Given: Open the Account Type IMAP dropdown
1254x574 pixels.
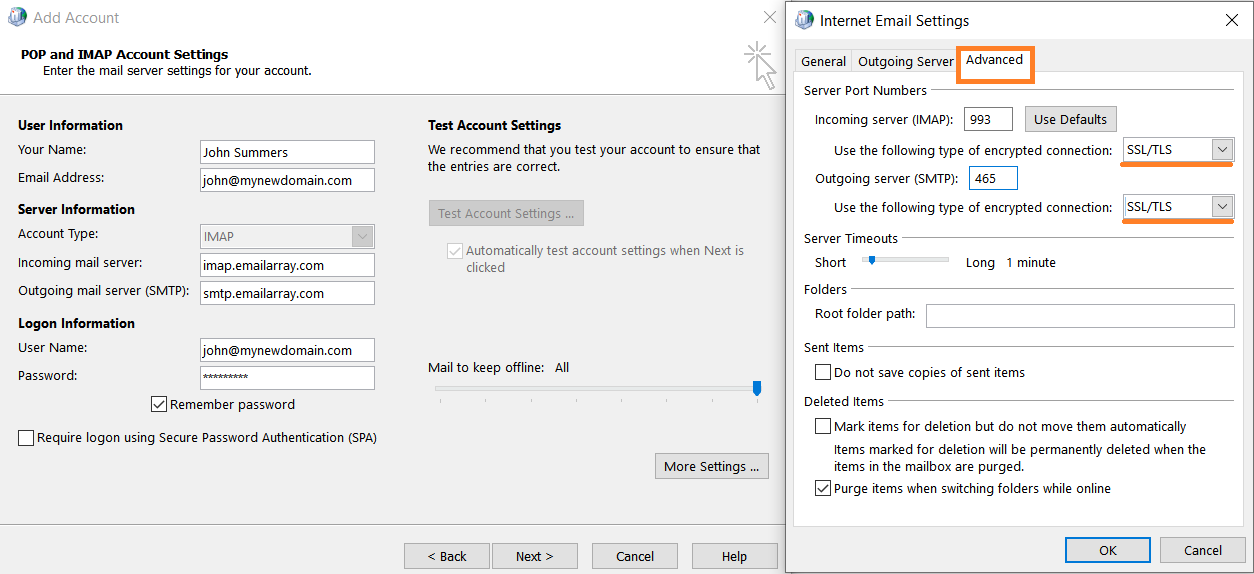Looking at the screenshot, I should (x=362, y=237).
